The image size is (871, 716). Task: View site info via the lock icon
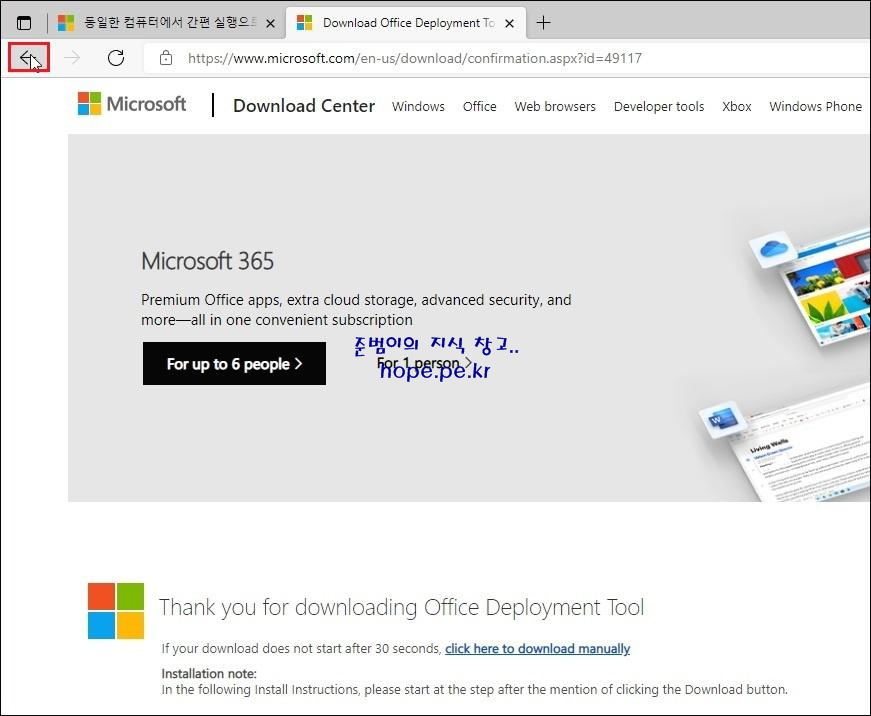coord(166,58)
